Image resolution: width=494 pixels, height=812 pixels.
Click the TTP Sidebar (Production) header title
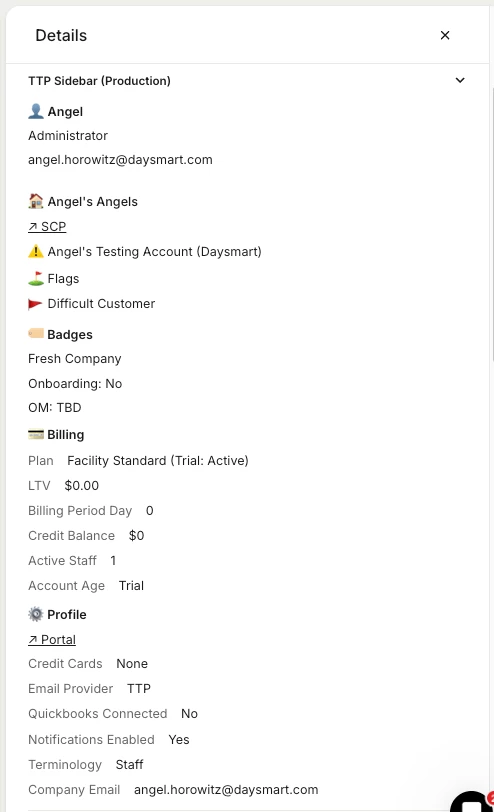click(99, 81)
